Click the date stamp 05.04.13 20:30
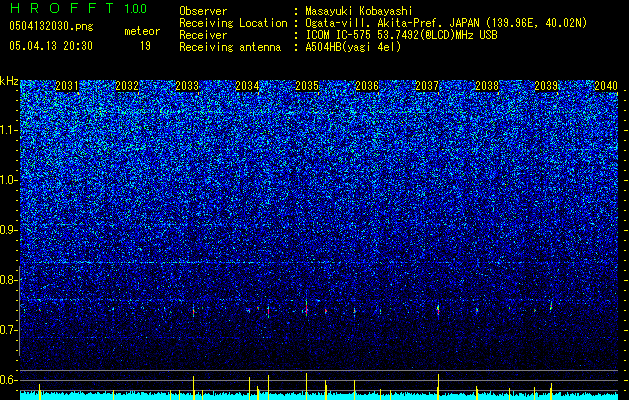 pyautogui.click(x=51, y=46)
